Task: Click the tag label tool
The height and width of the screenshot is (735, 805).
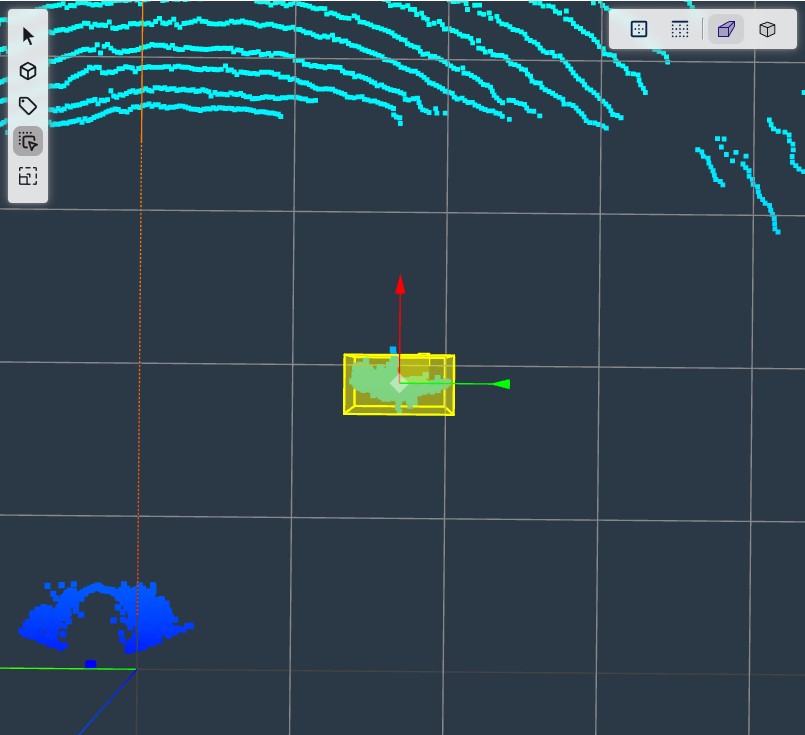Action: click(x=28, y=106)
